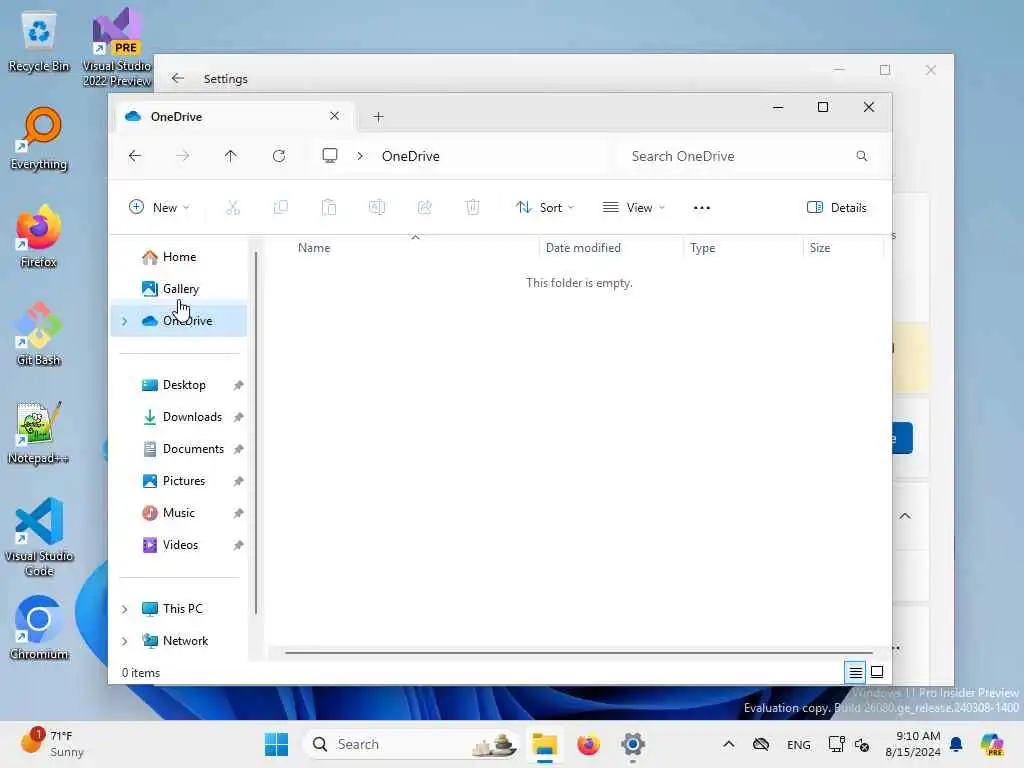Expand the OneDrive tree node
The width and height of the screenshot is (1024, 768).
pyautogui.click(x=124, y=321)
